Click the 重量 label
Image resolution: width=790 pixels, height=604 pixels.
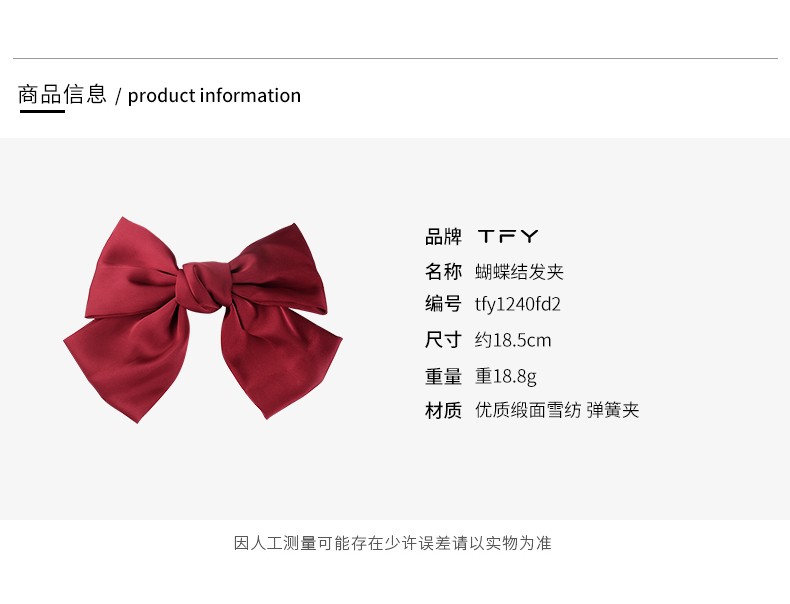(443, 376)
